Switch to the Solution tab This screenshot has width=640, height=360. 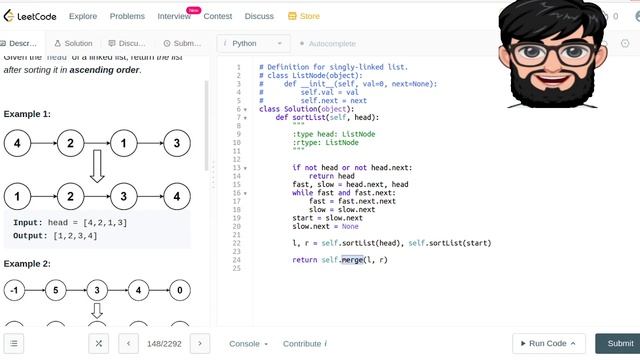pos(73,43)
